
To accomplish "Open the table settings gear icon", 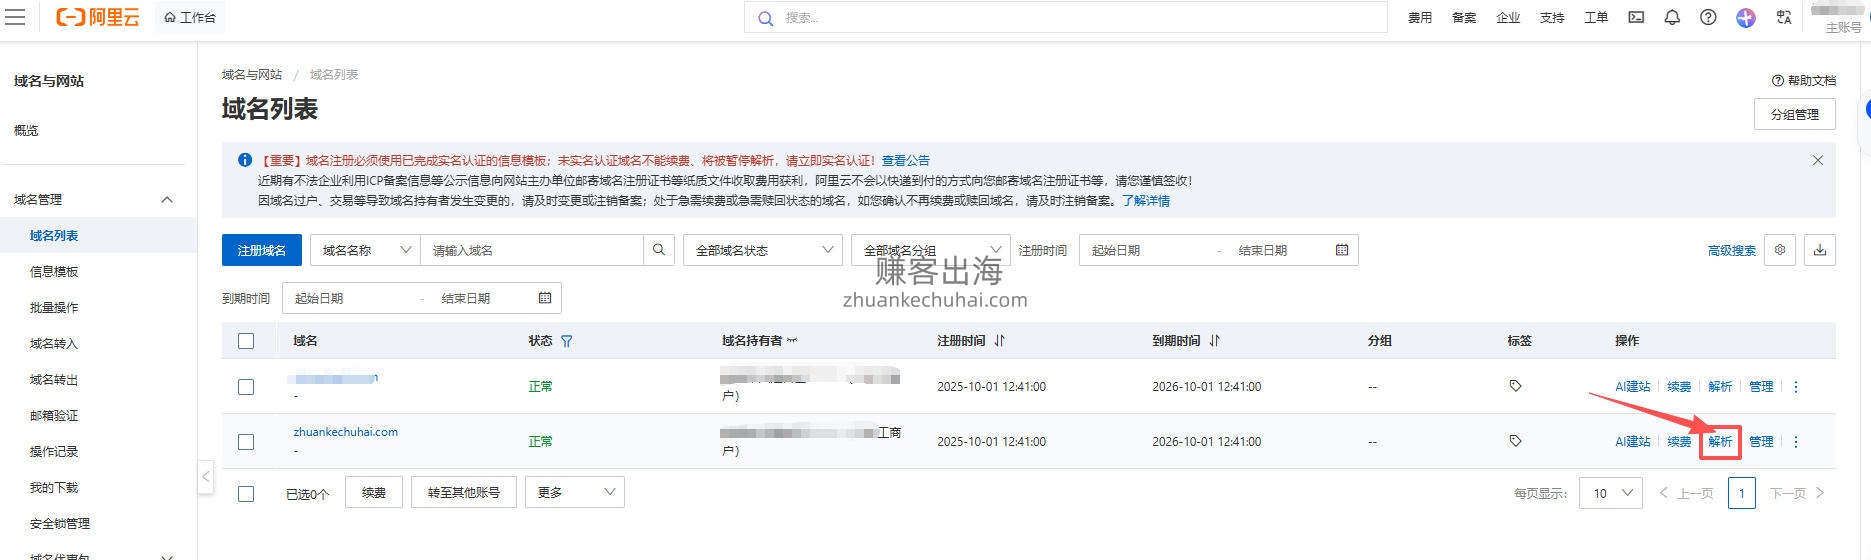I will 1780,250.
